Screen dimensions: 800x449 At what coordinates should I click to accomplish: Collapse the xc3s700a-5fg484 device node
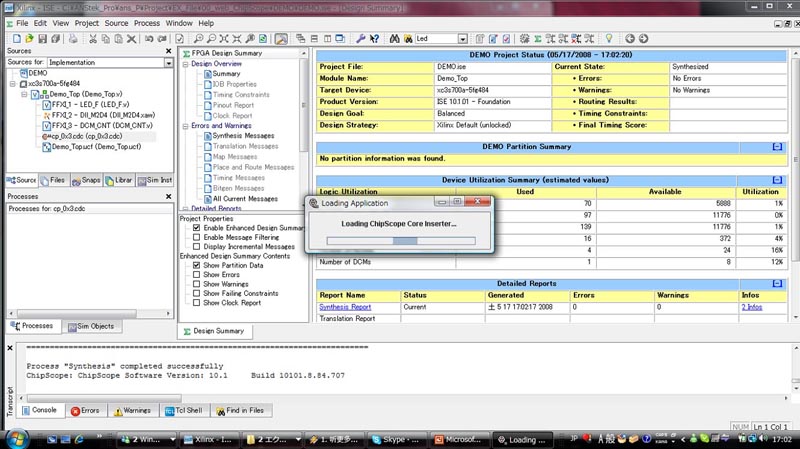coord(13,84)
